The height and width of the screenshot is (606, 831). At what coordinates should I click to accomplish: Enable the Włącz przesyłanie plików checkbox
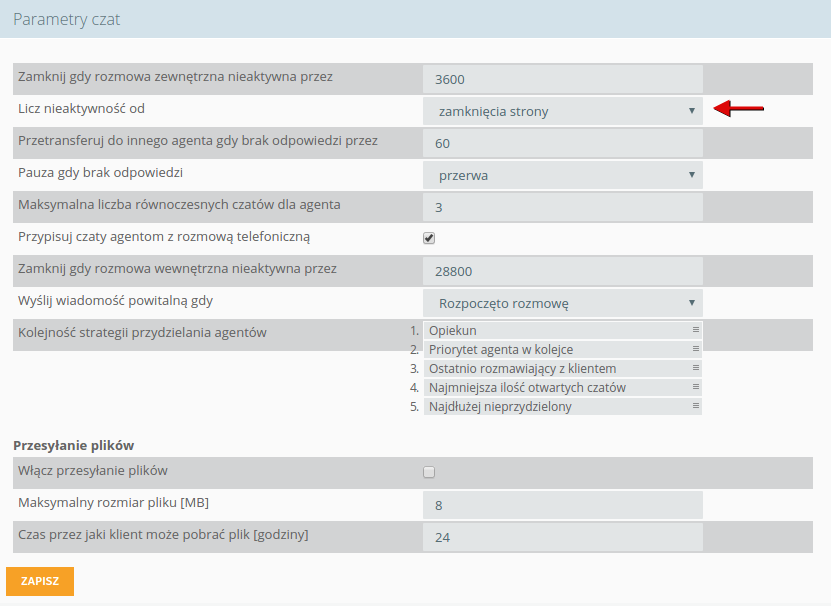[x=429, y=472]
